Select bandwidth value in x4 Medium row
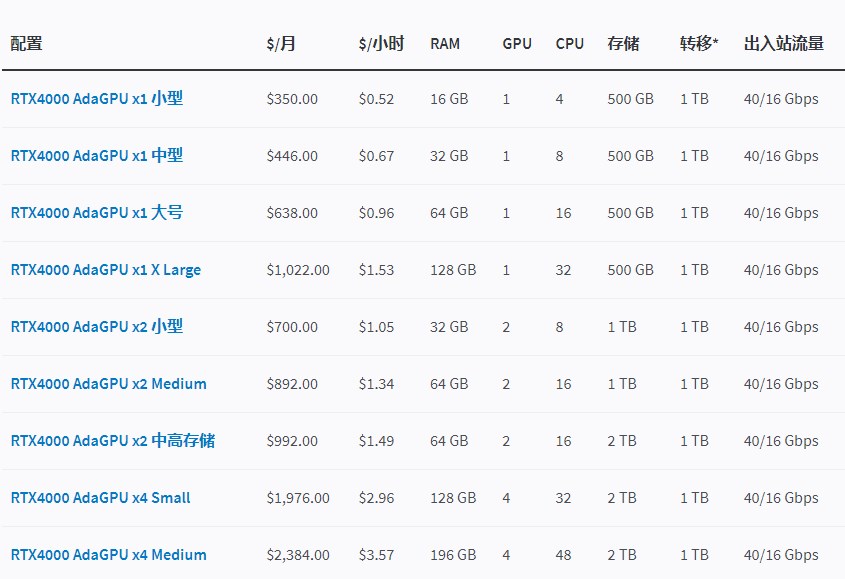 [781, 555]
